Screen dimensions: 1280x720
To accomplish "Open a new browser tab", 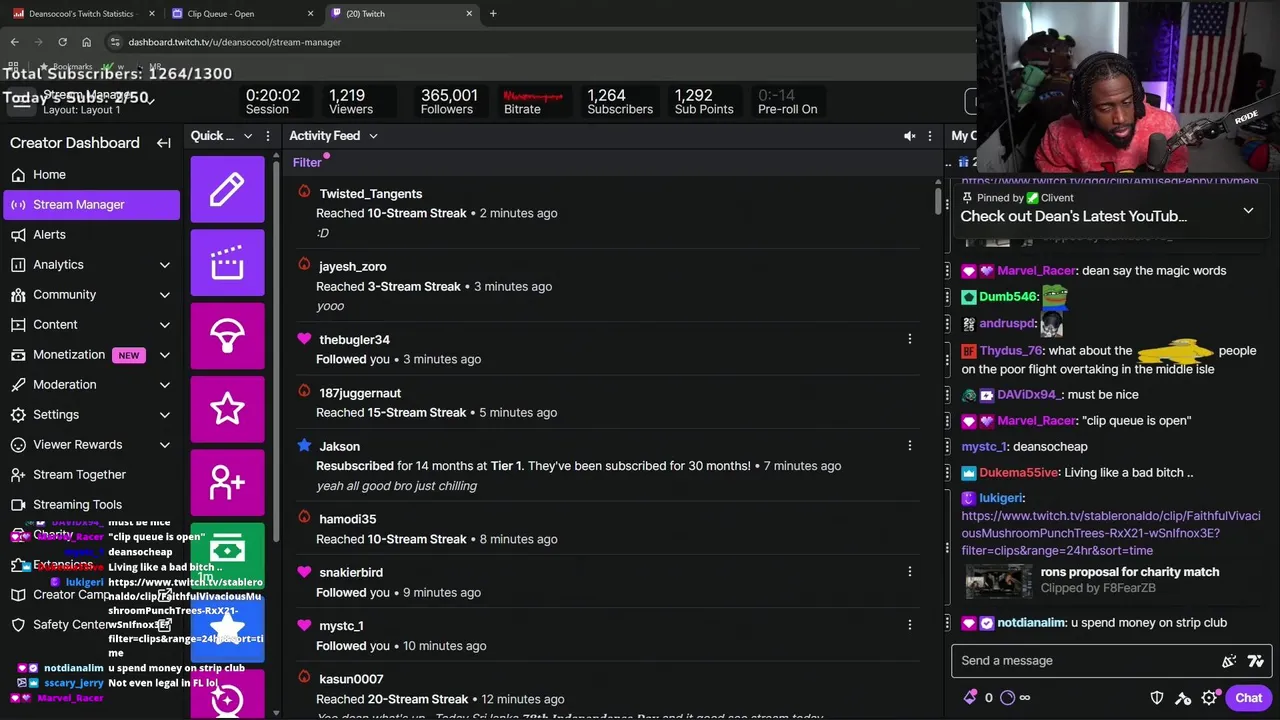I will pyautogui.click(x=493, y=14).
